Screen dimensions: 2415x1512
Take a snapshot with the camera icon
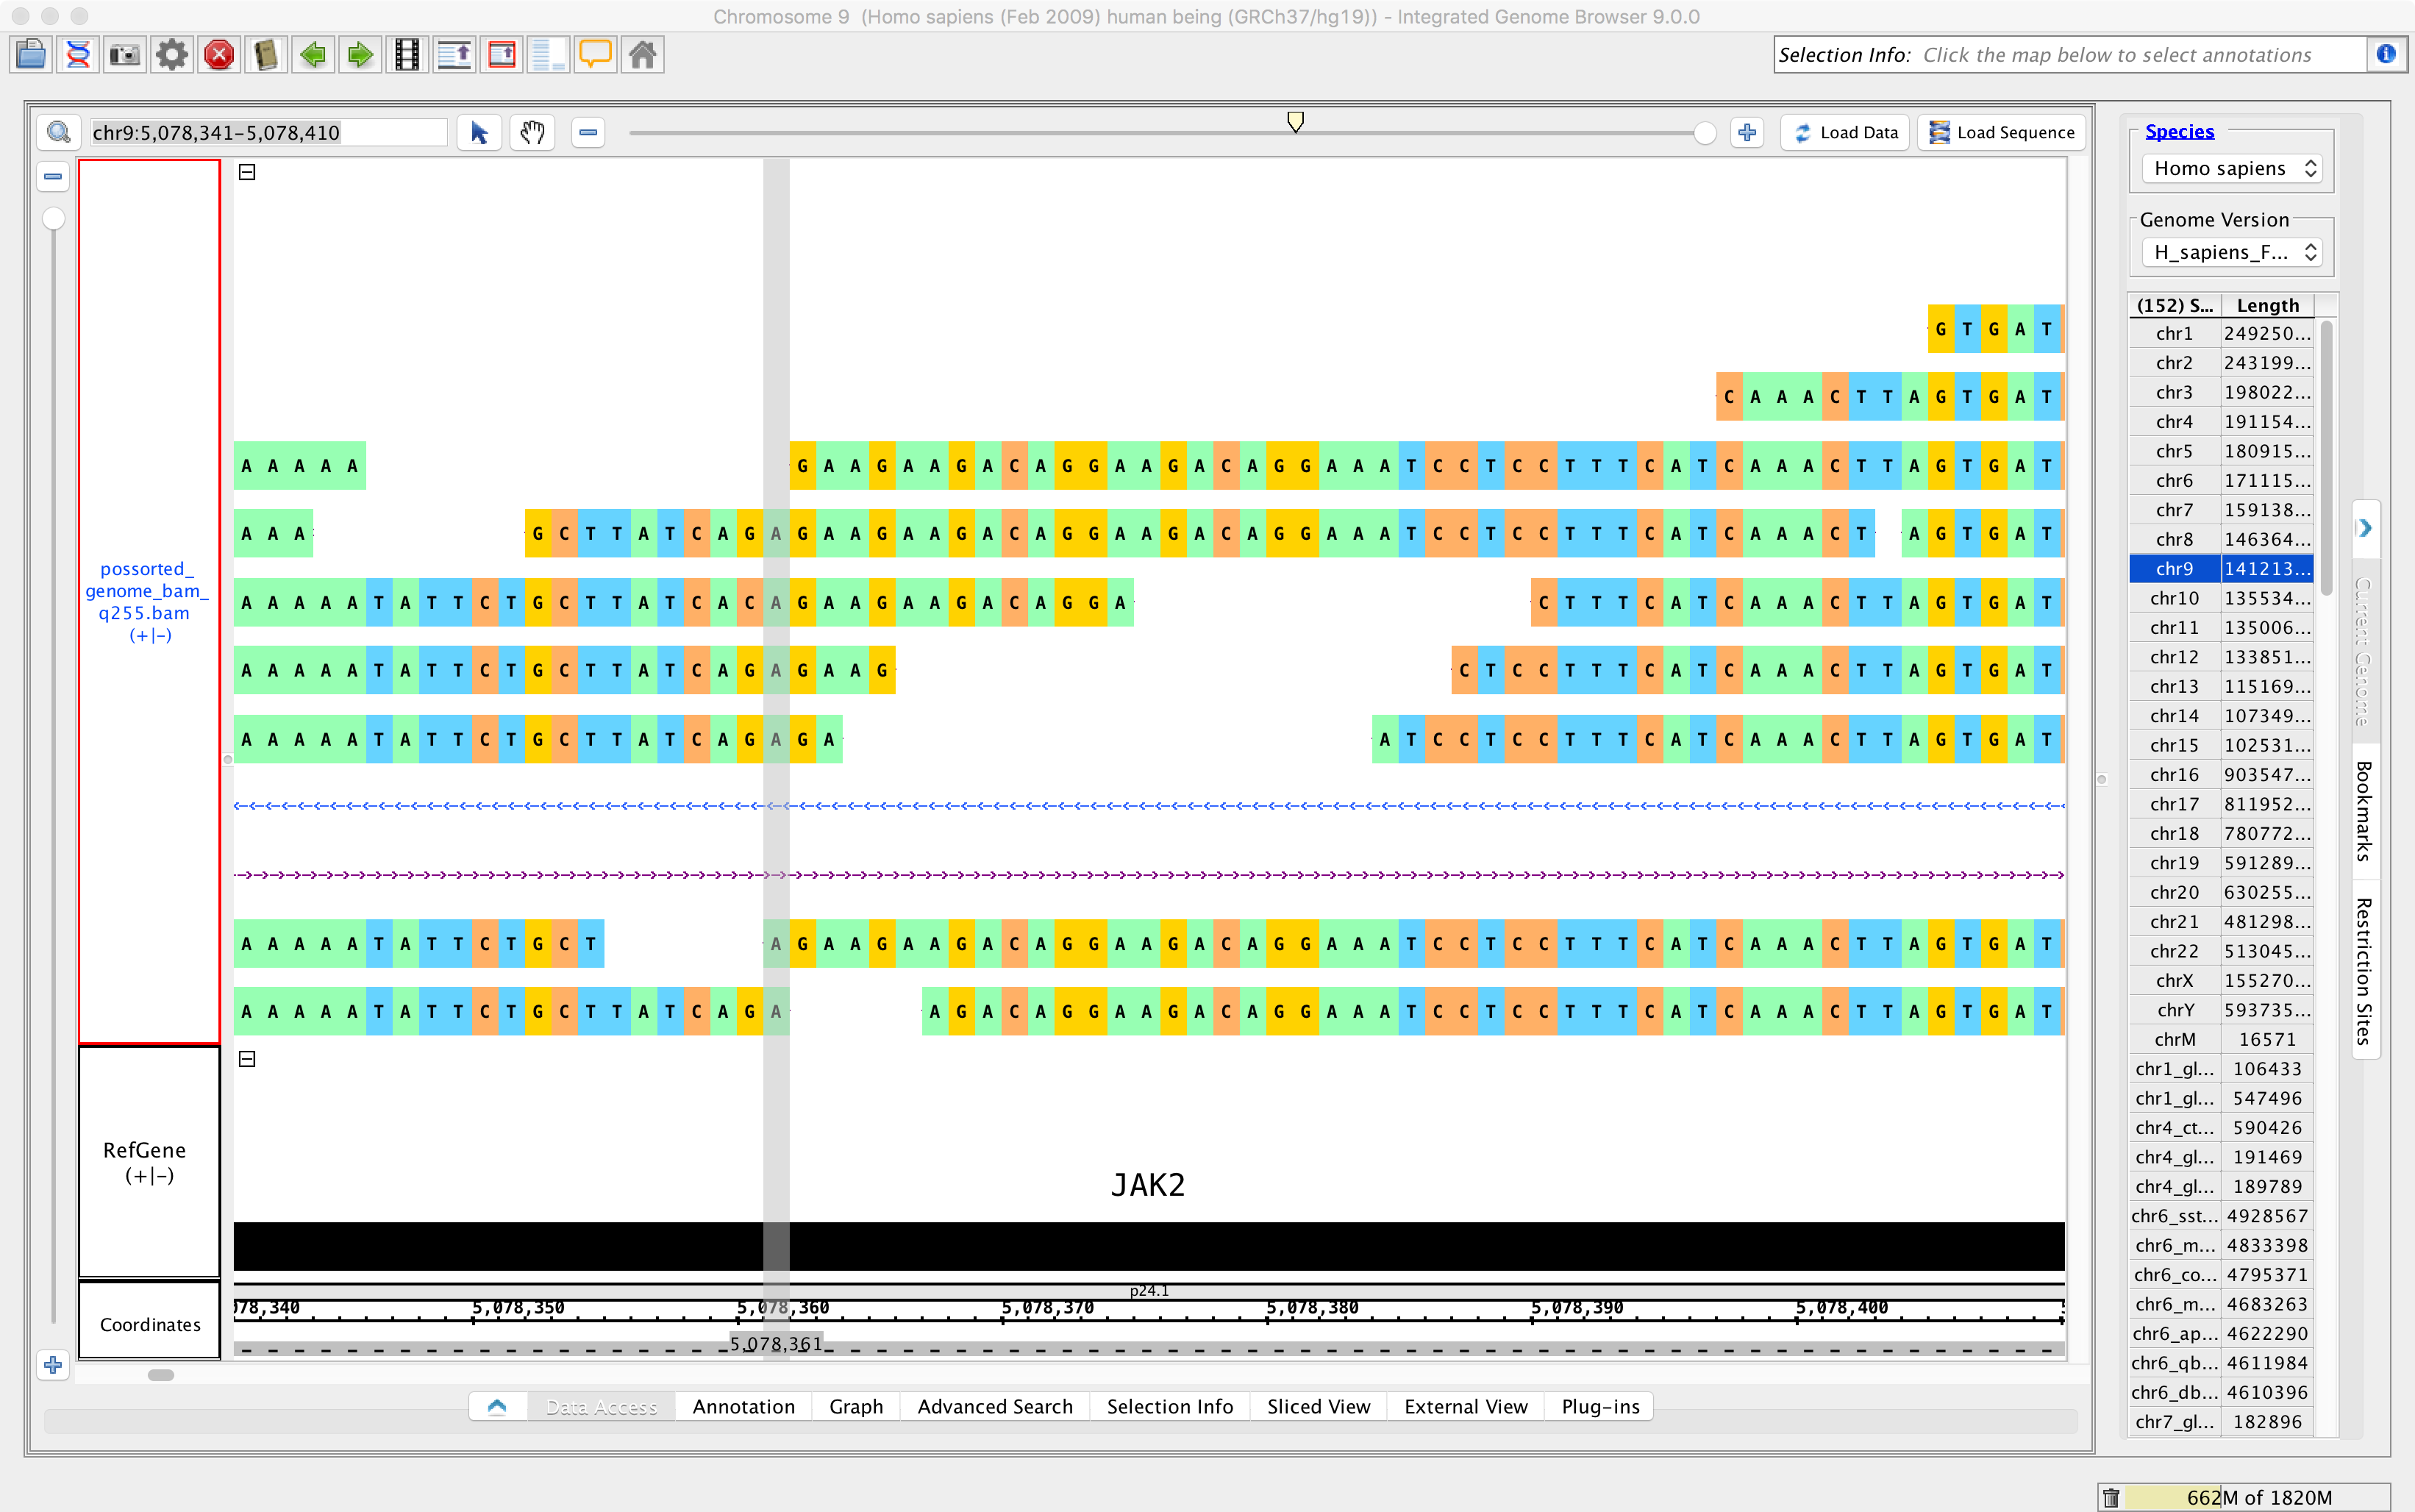click(125, 54)
